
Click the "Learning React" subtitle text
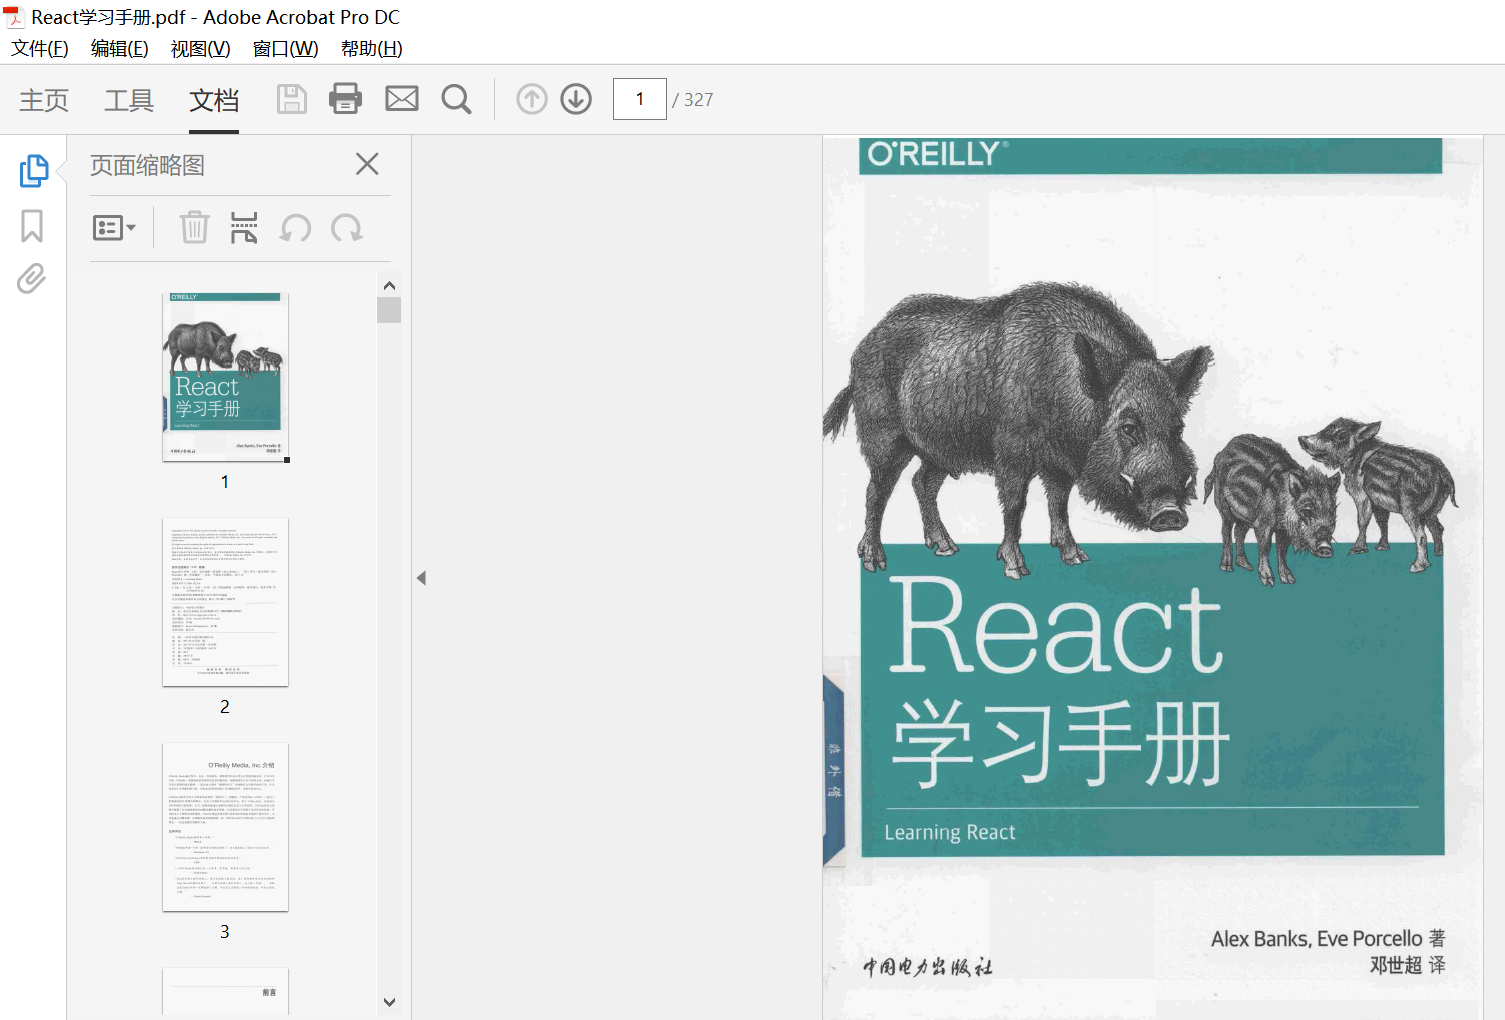click(x=950, y=832)
